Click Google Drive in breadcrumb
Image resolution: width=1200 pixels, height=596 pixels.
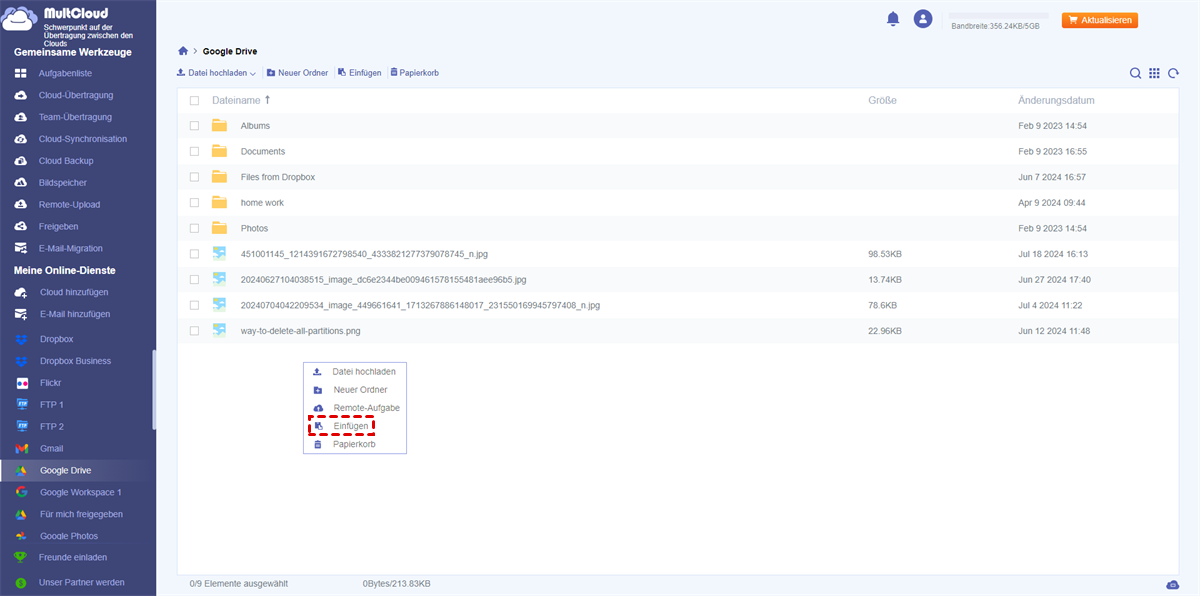click(x=230, y=51)
